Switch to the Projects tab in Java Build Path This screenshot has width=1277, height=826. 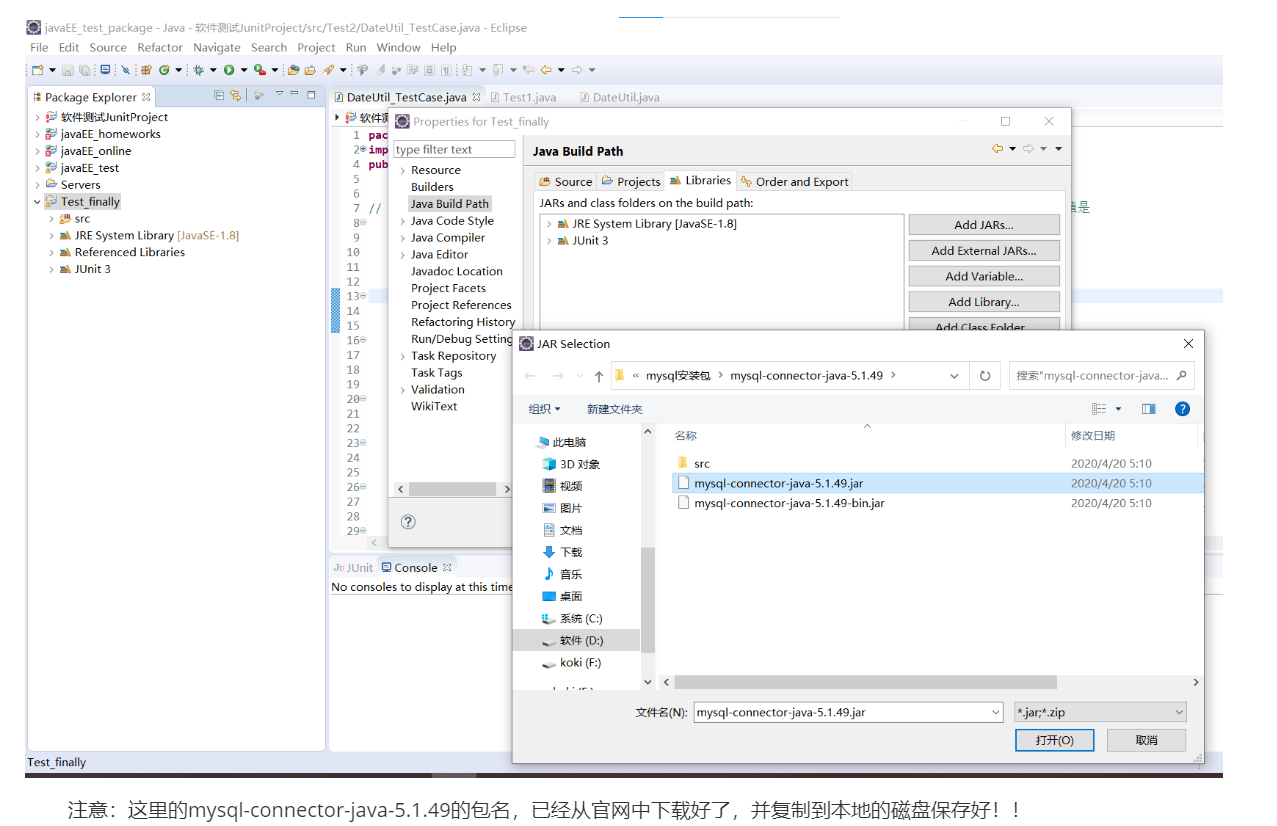tap(631, 181)
